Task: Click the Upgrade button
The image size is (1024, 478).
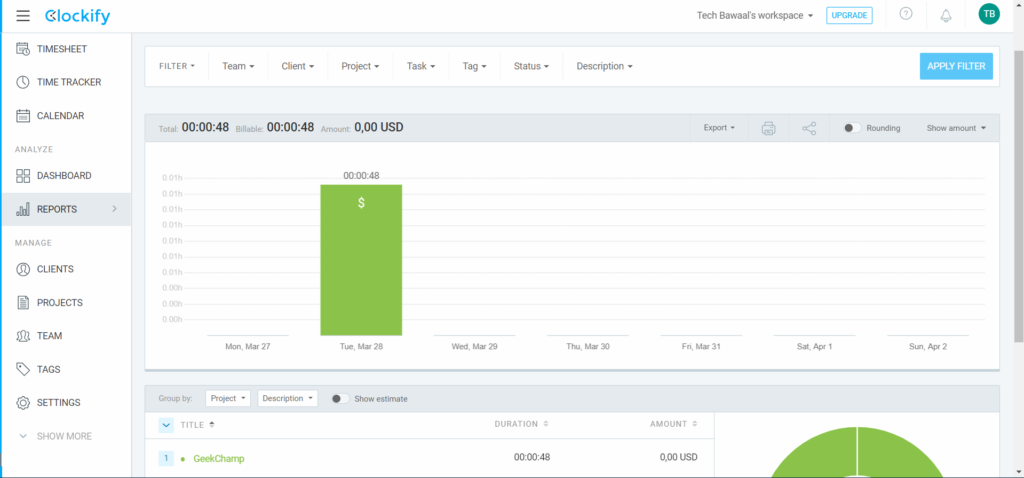Action: (x=849, y=15)
